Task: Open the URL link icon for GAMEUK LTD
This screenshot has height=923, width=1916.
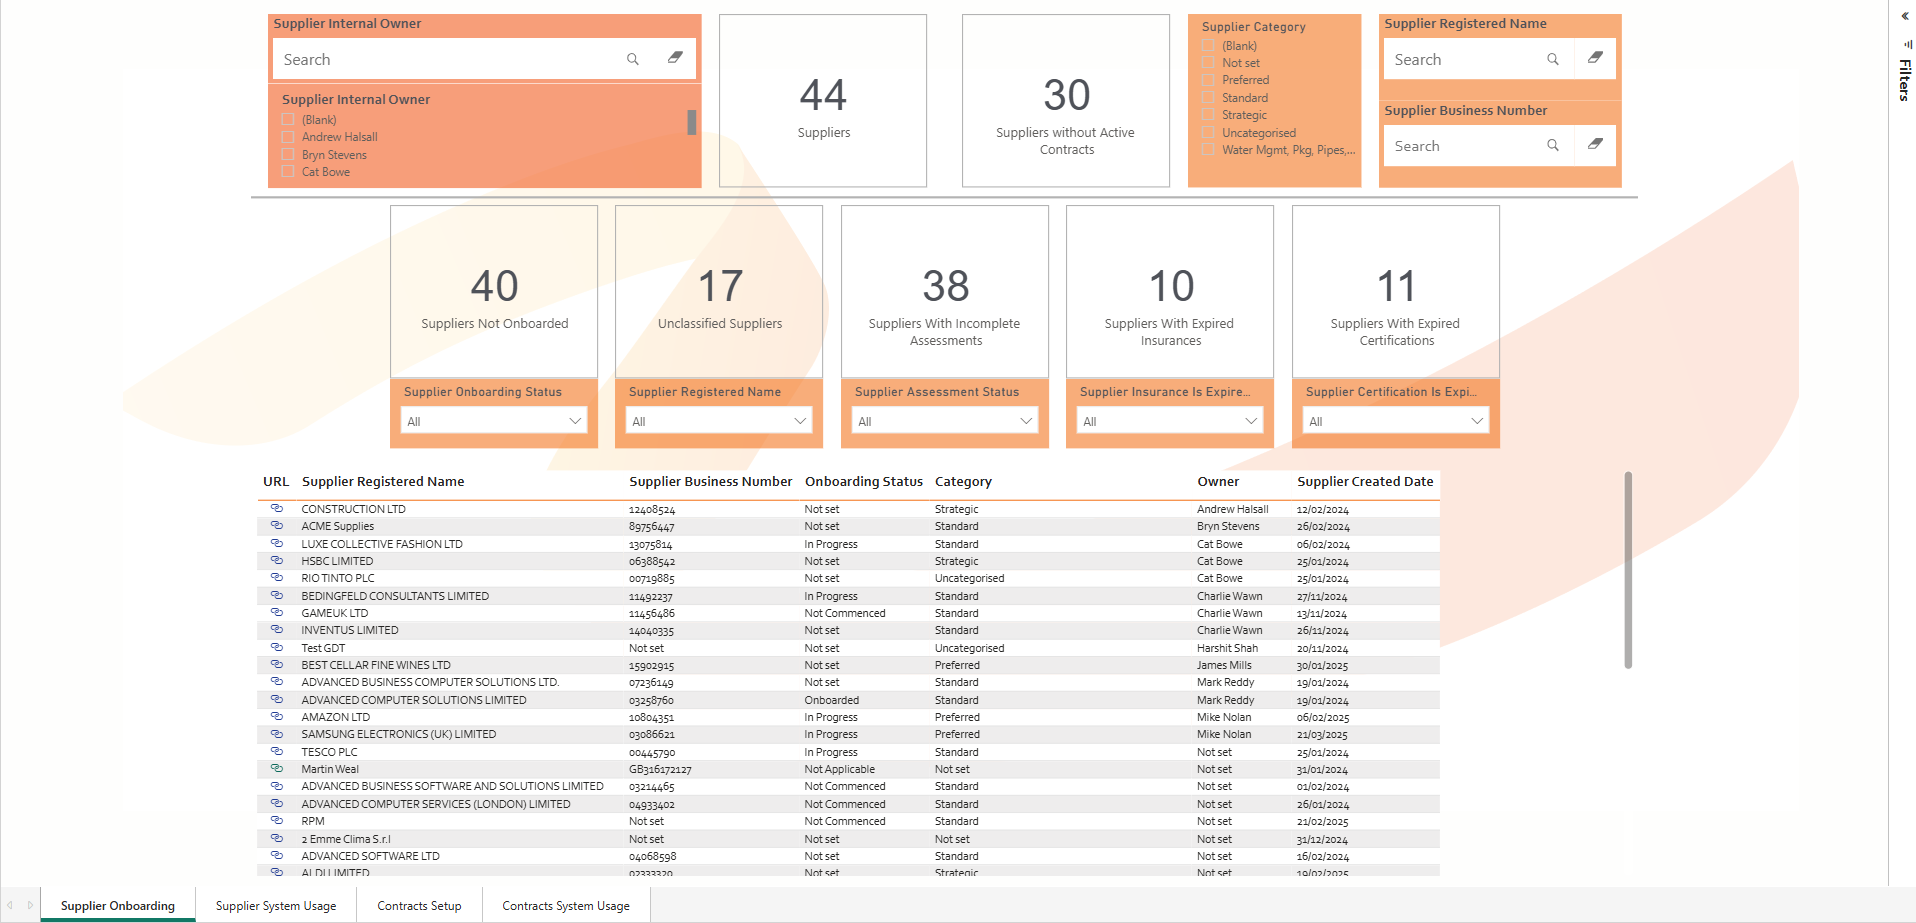Action: coord(277,613)
